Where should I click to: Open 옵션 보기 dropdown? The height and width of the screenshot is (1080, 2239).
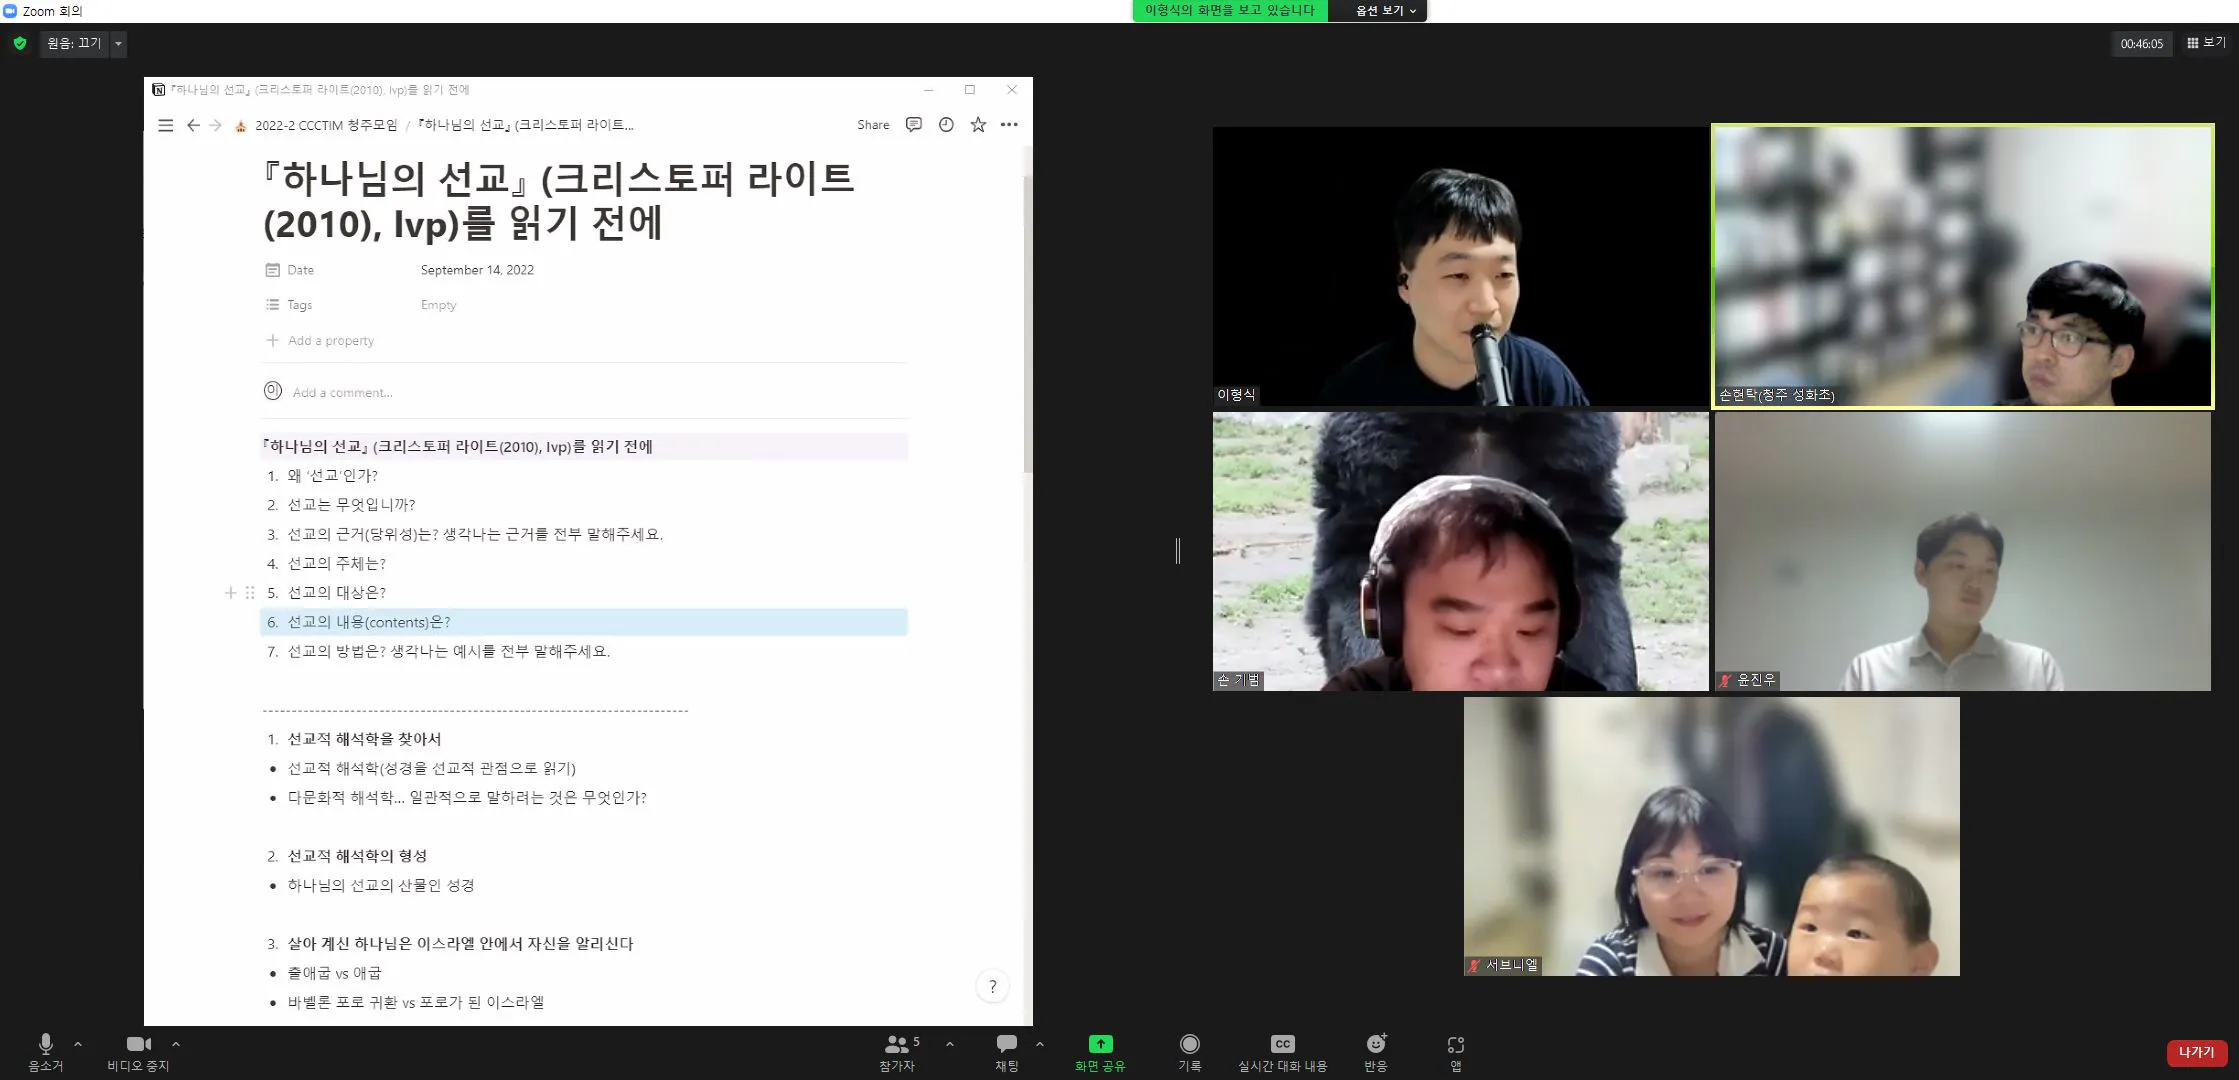pyautogui.click(x=1385, y=10)
